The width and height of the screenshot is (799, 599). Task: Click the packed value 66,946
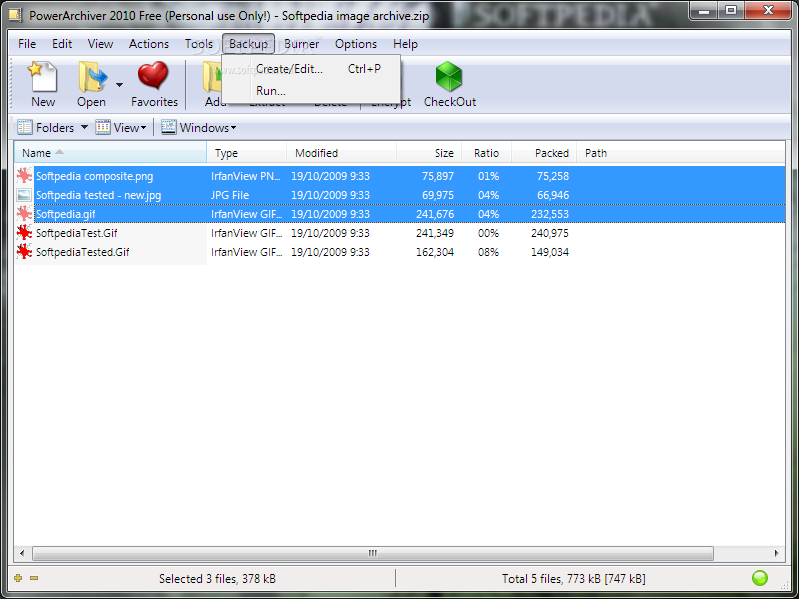553,195
